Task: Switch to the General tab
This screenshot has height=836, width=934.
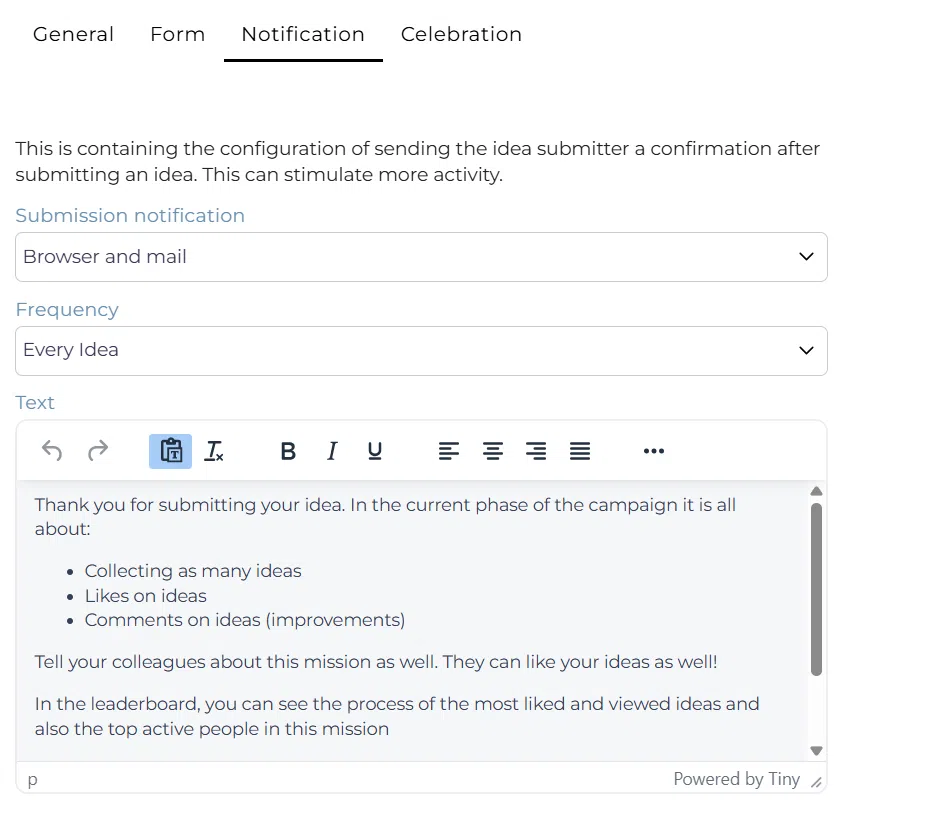Action: (x=73, y=35)
